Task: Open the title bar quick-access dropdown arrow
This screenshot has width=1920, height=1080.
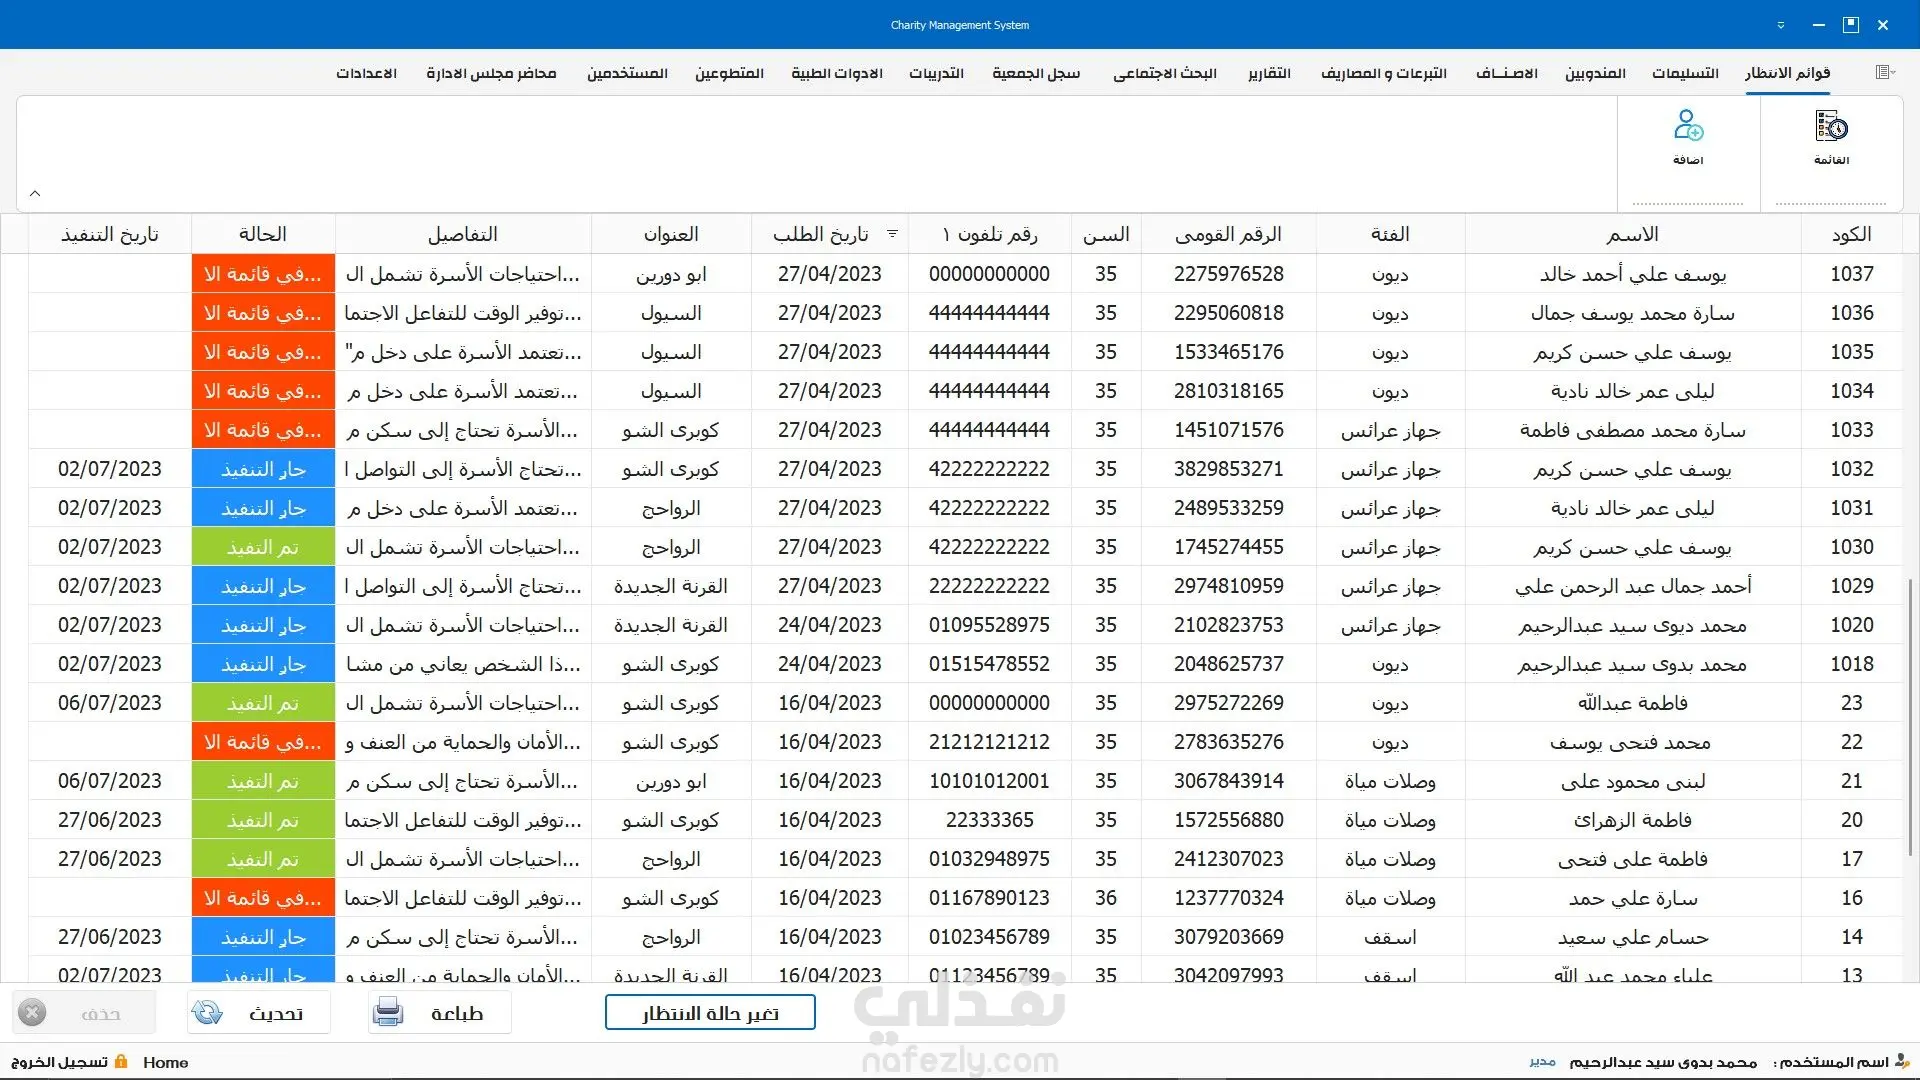Action: tap(1781, 25)
